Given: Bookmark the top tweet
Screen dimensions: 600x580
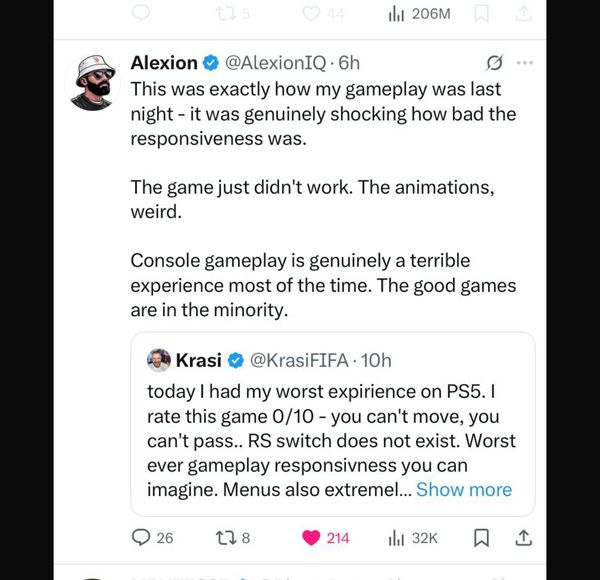Looking at the screenshot, I should [482, 13].
